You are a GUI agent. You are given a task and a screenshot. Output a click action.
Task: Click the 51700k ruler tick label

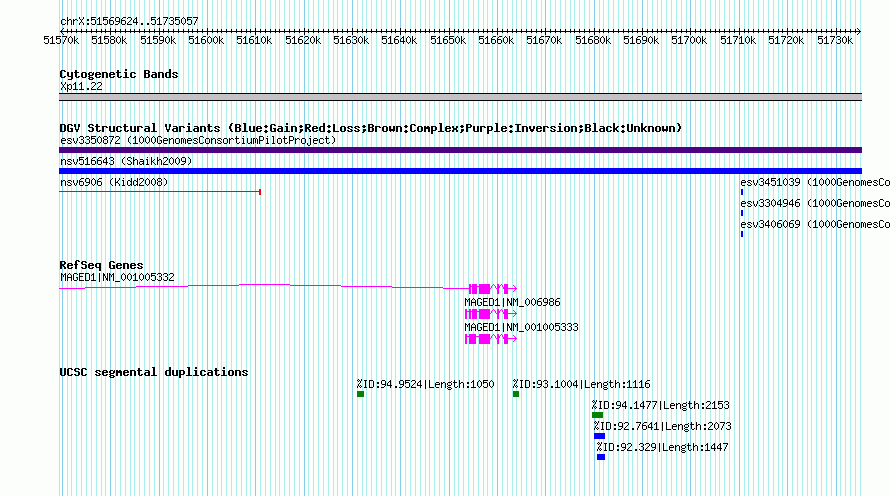(689, 41)
